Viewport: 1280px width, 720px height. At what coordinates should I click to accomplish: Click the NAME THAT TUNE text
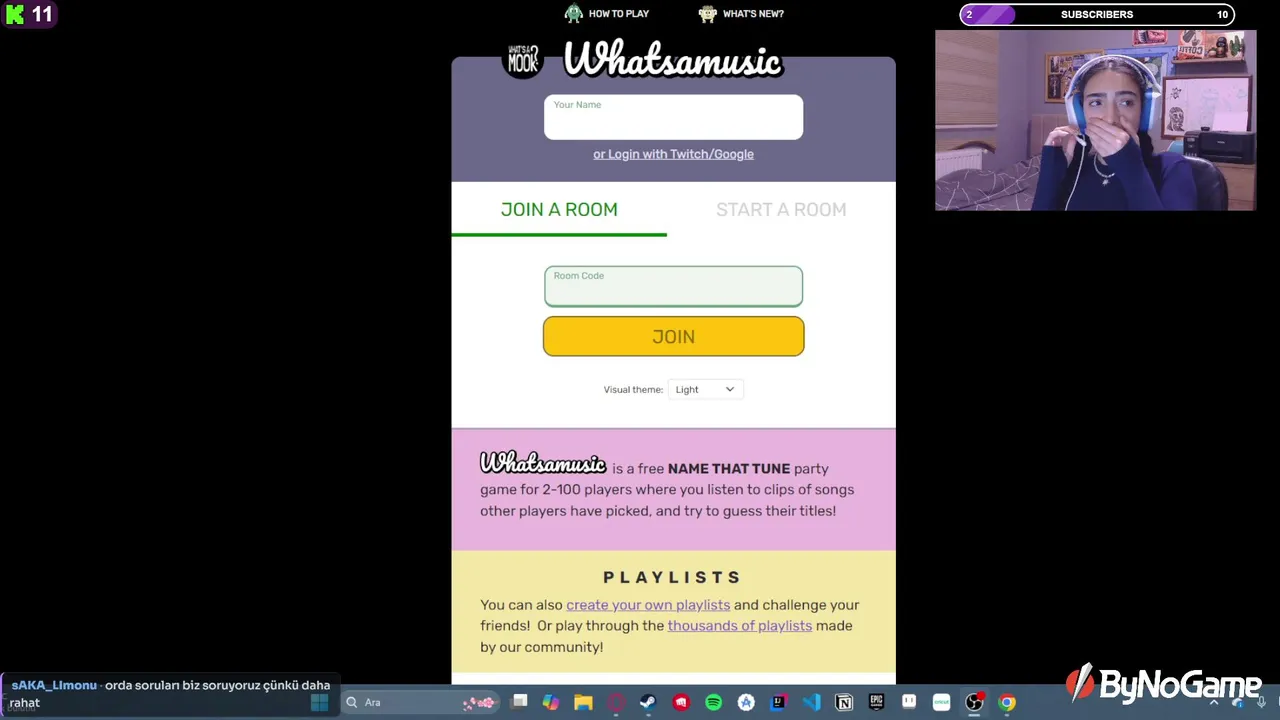(x=729, y=468)
